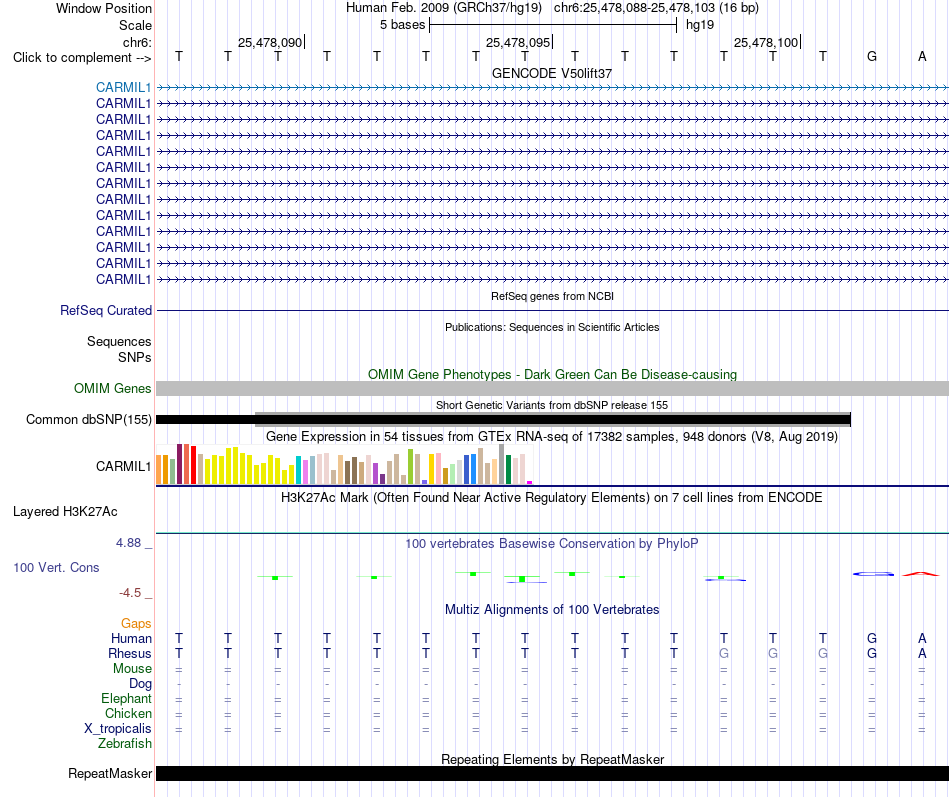Open the H3K27Ac Mark ENCODE track title
Image resolution: width=950 pixels, height=797 pixels.
(x=552, y=498)
